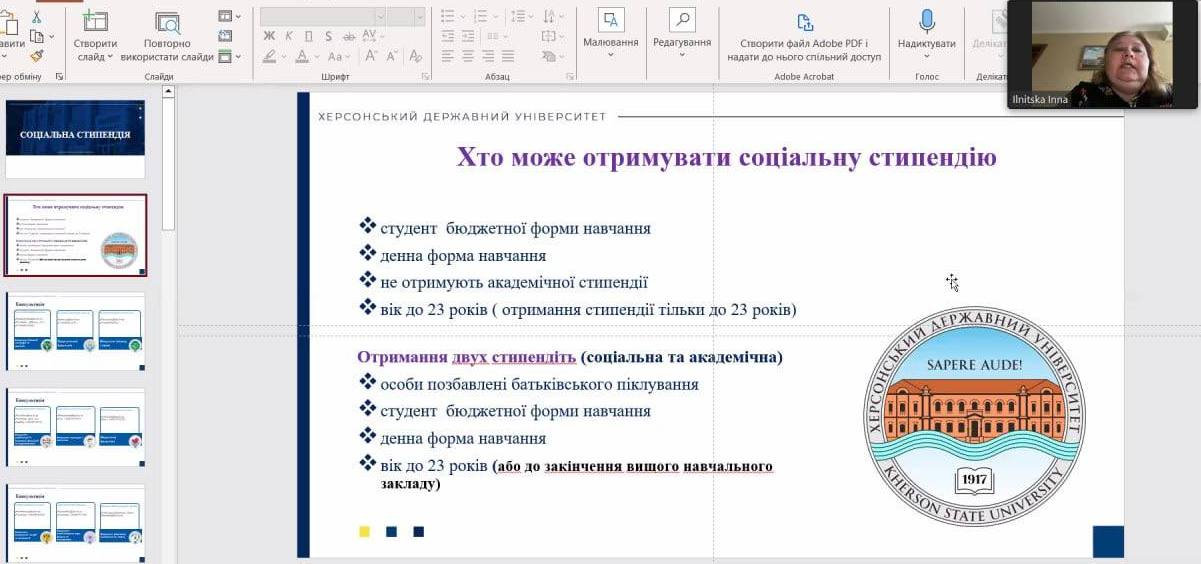Click Створити файл Adobe PDF button label

coord(804,50)
